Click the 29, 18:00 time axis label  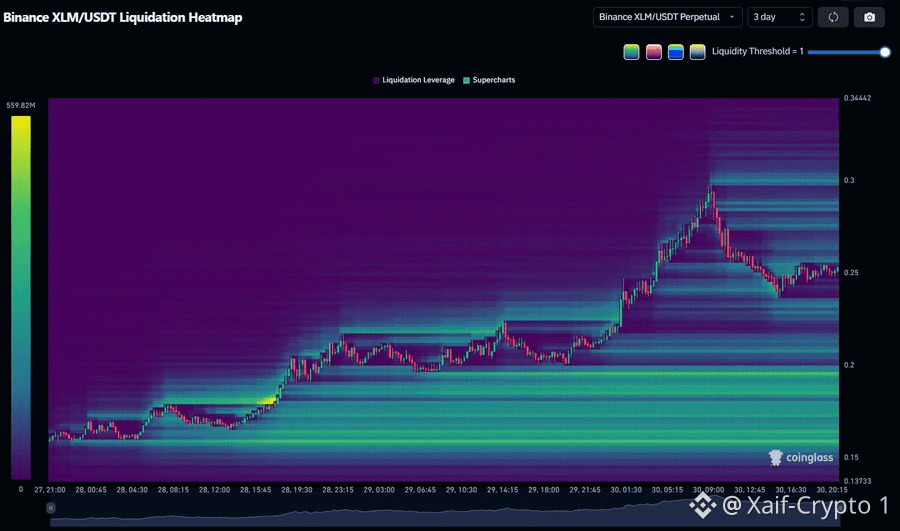point(544,490)
